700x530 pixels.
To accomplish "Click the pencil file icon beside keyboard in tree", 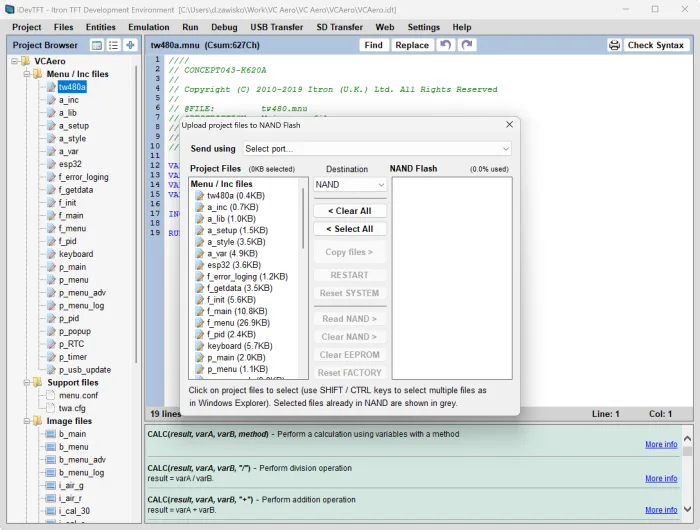I will click(51, 254).
